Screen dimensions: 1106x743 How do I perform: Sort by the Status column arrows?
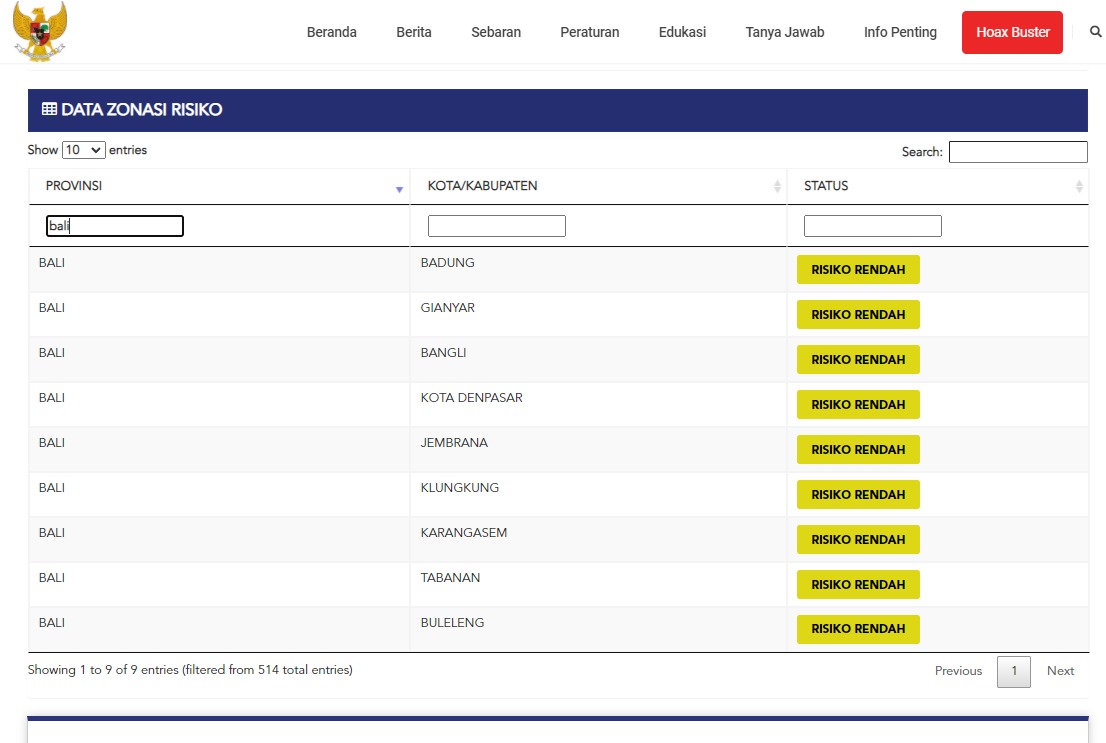pyautogui.click(x=1079, y=187)
